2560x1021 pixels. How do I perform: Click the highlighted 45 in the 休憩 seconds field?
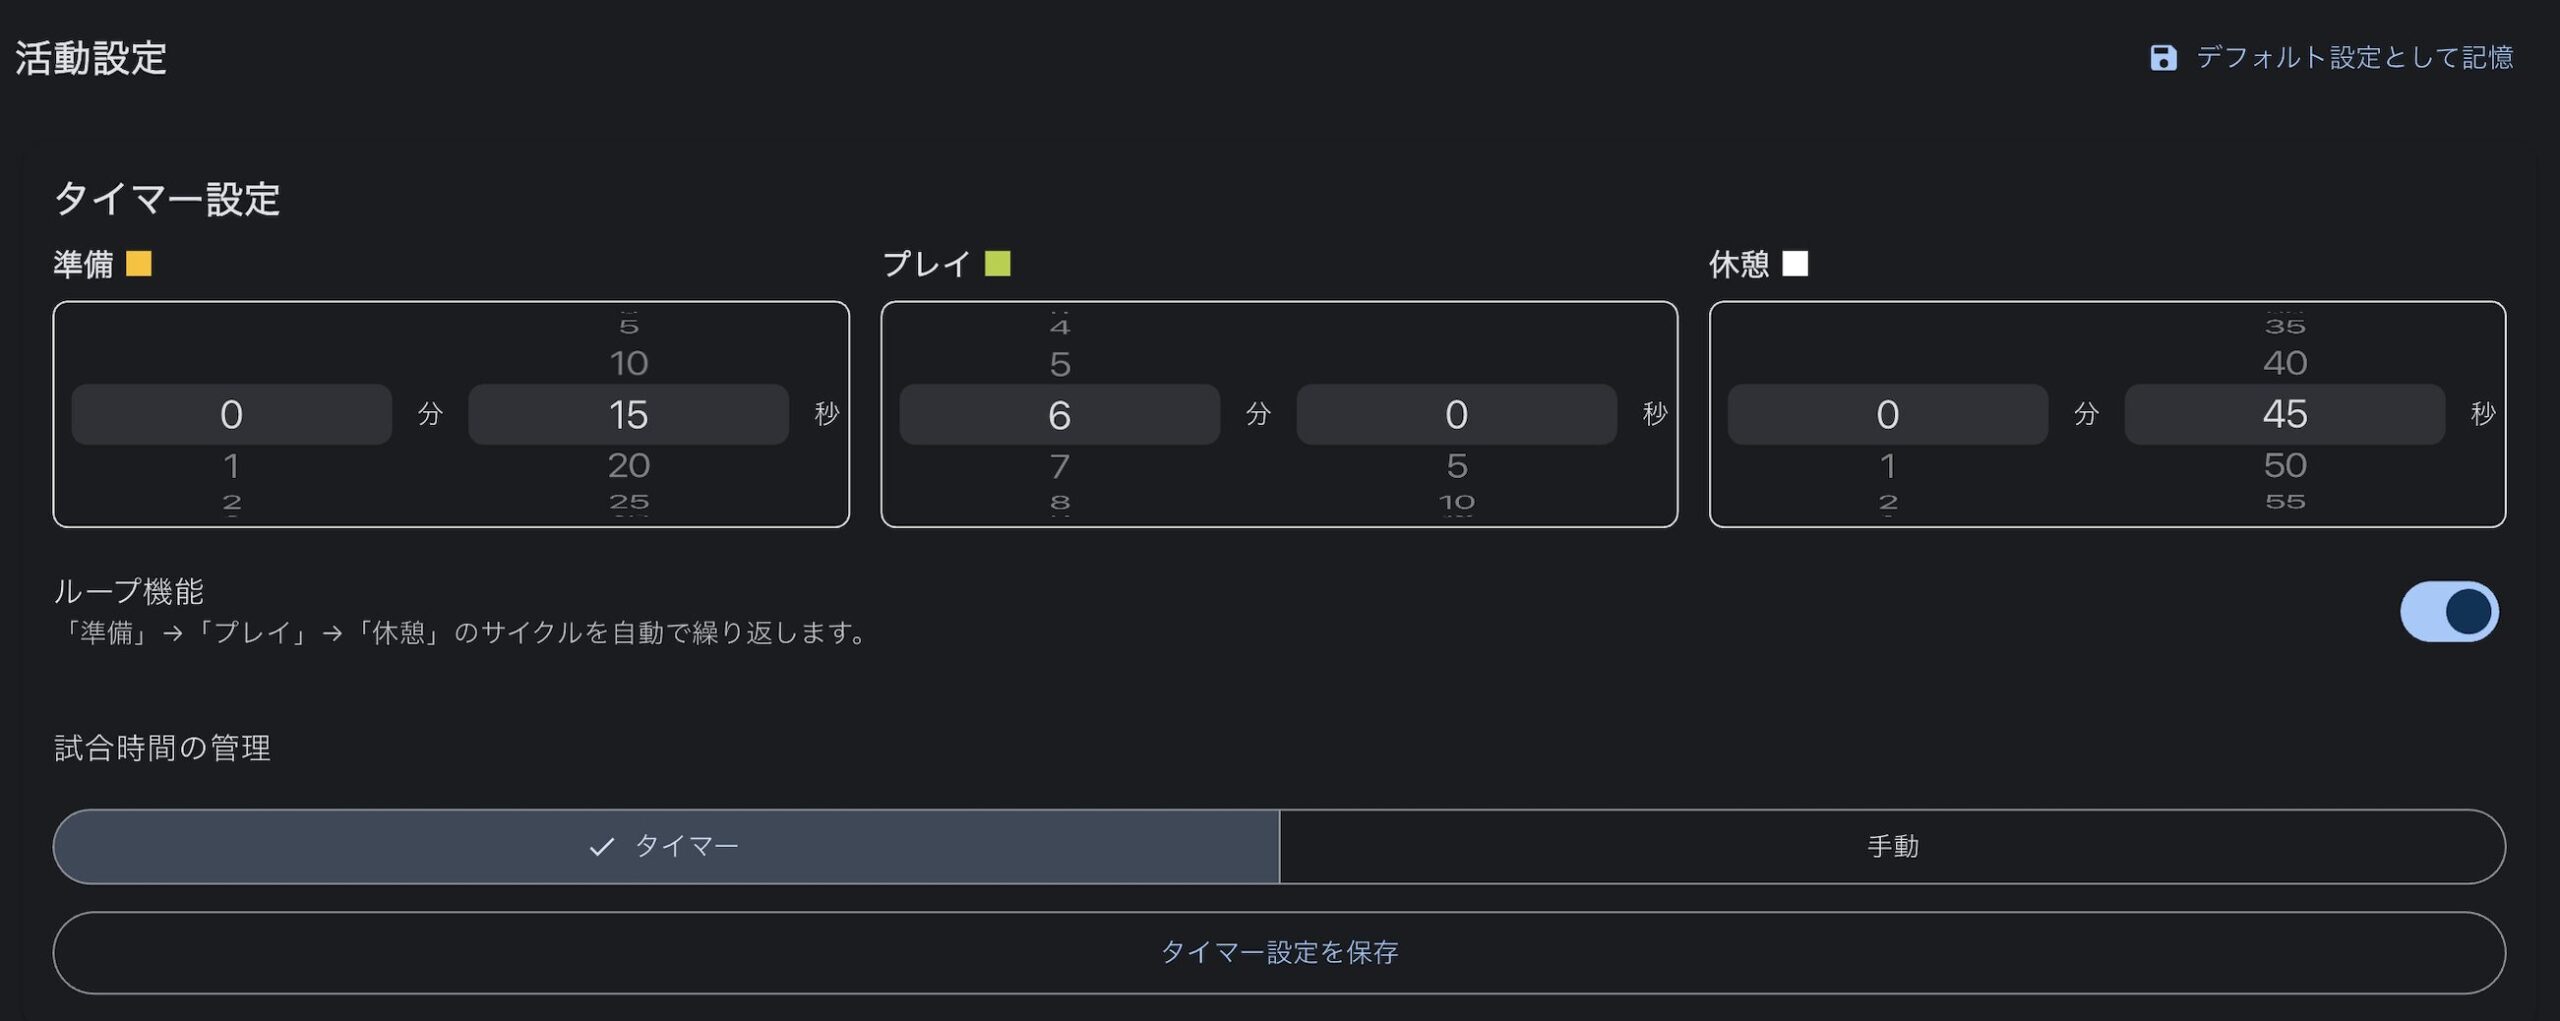2285,414
